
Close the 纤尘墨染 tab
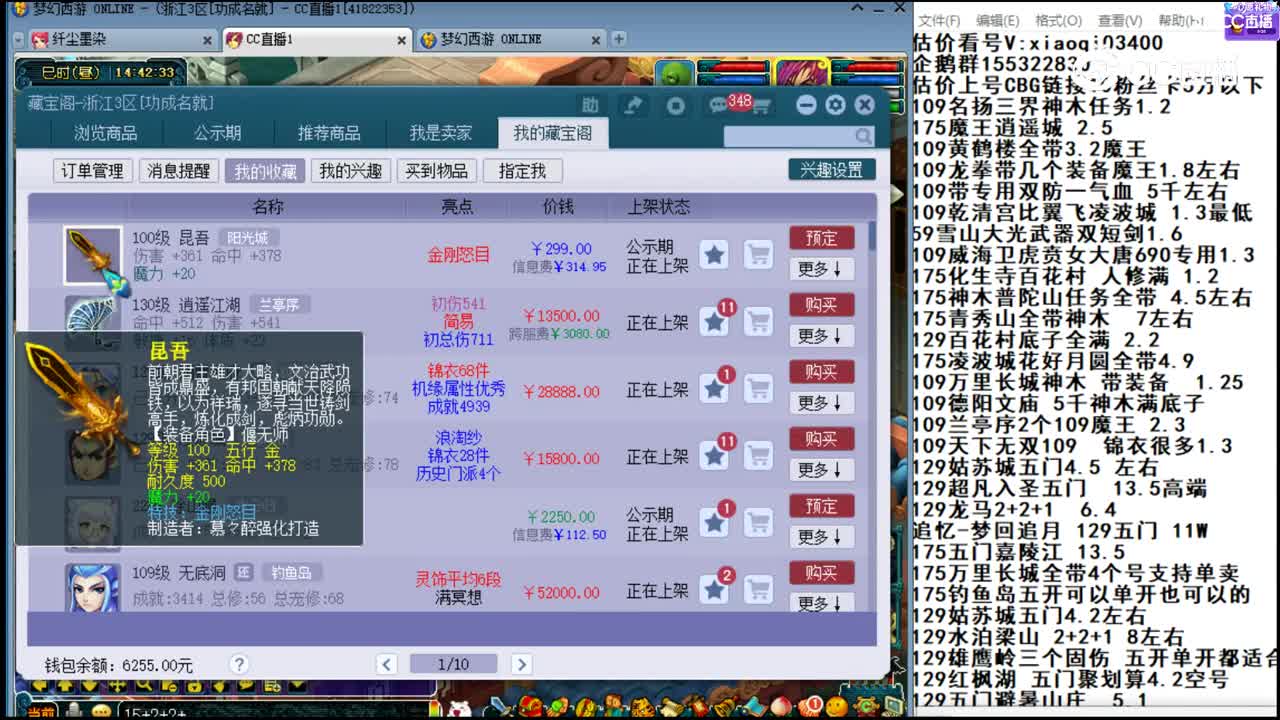(x=208, y=40)
